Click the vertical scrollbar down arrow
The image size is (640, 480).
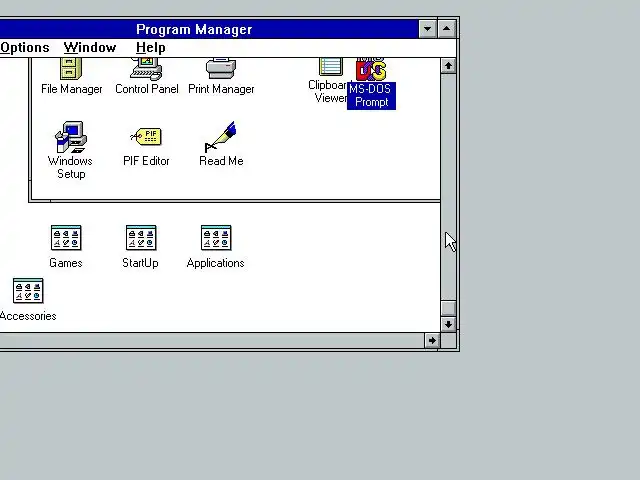point(448,324)
